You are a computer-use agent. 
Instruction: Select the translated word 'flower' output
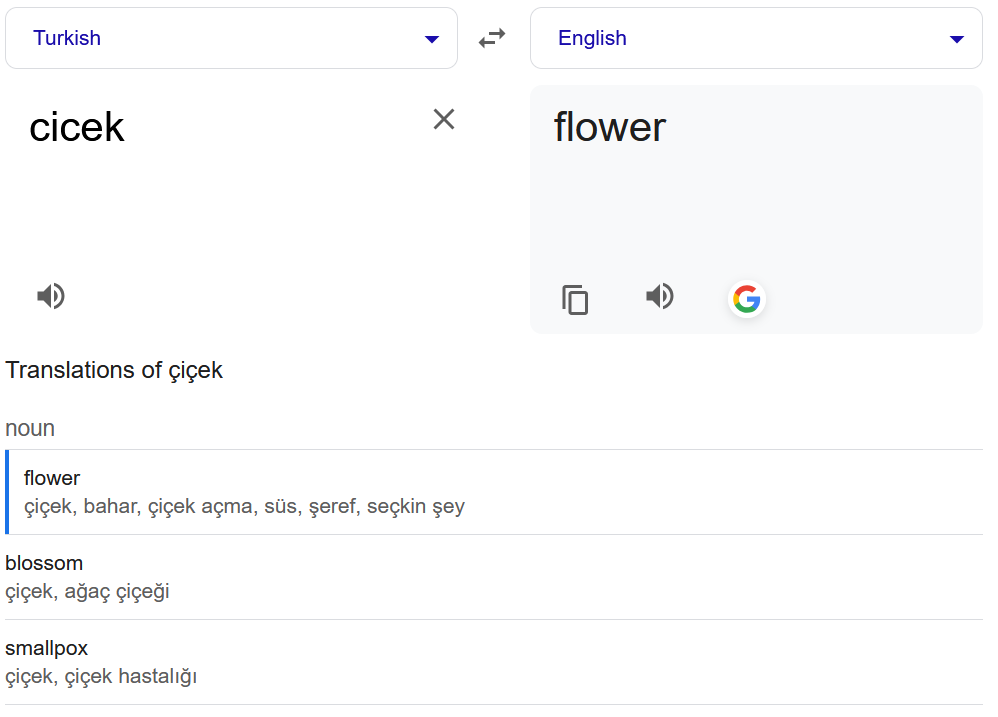610,128
